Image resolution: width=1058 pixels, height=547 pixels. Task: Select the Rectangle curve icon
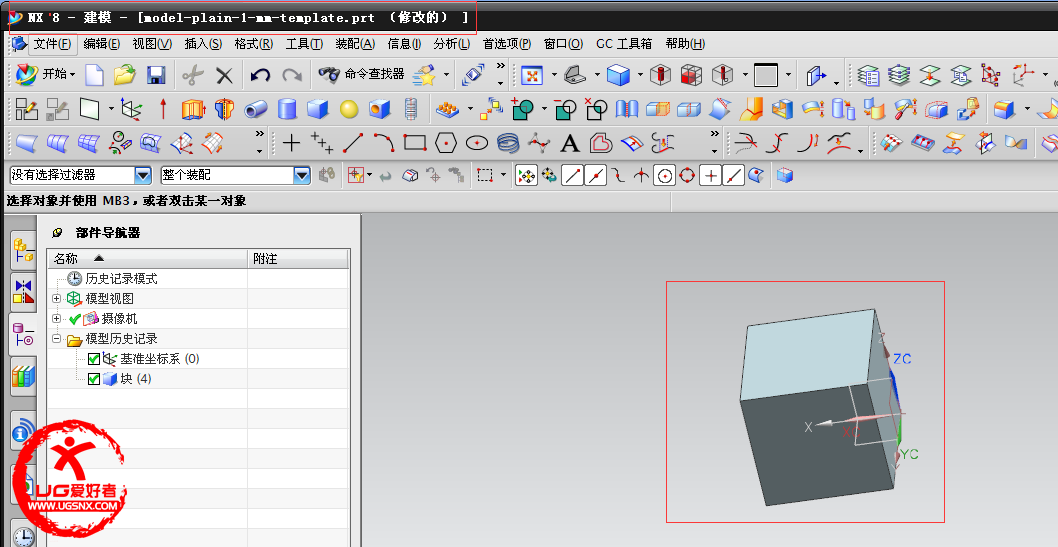[415, 143]
